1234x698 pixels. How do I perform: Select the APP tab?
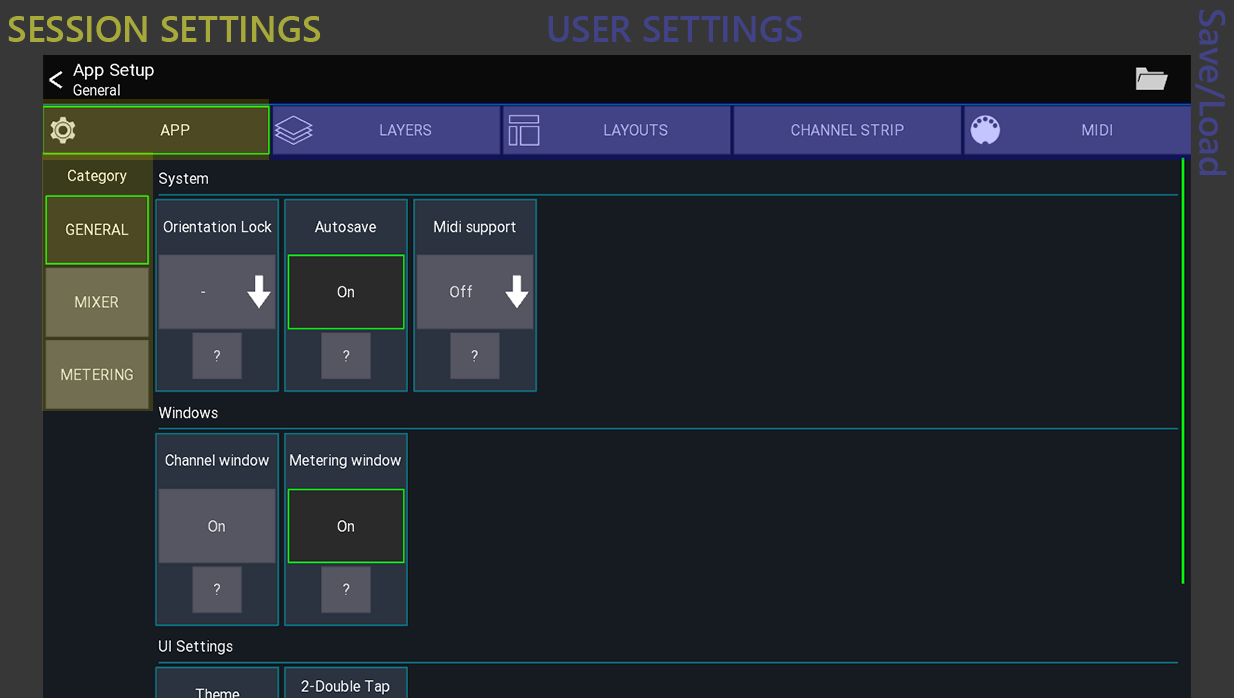(156, 130)
